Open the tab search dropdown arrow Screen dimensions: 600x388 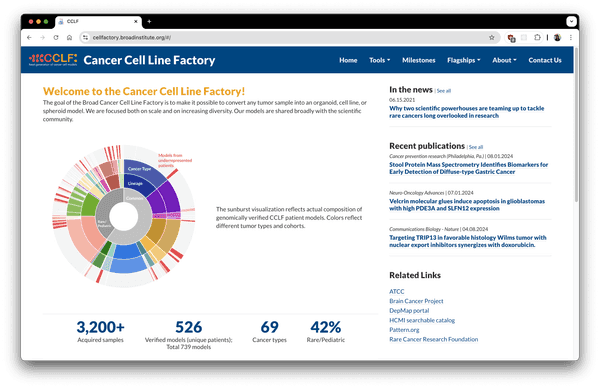pos(571,21)
